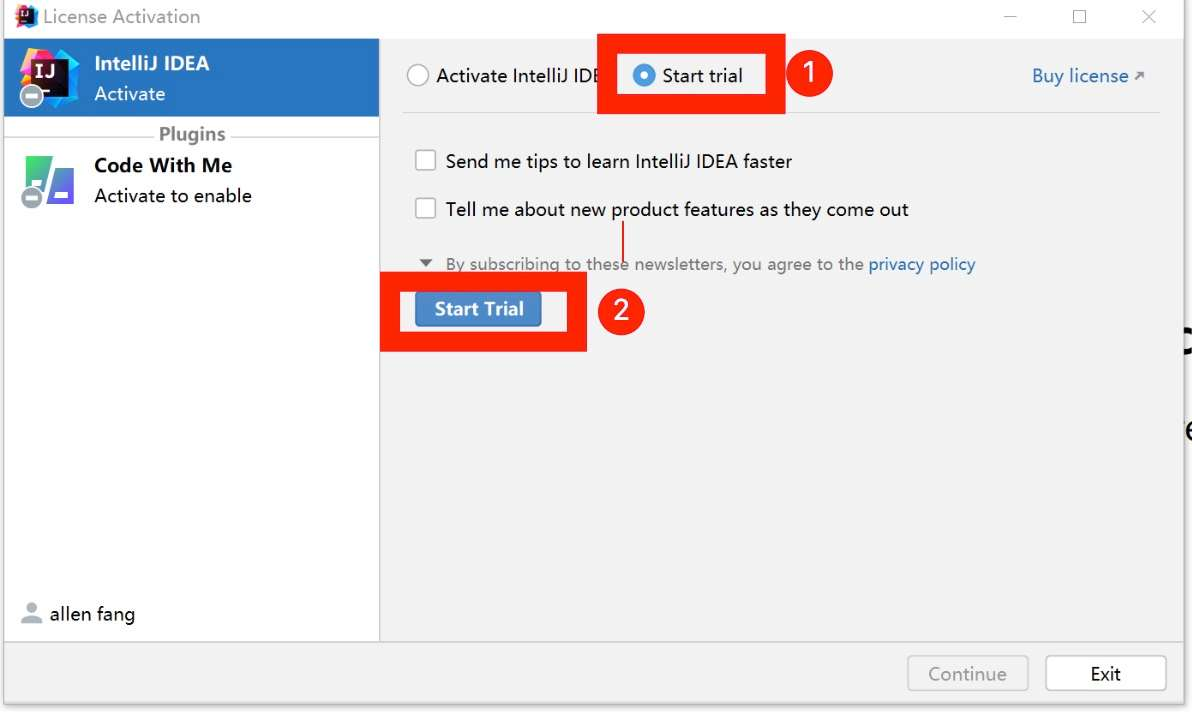This screenshot has width=1192, height=712.
Task: Select Code With Me plugin entry
Action: click(x=192, y=181)
